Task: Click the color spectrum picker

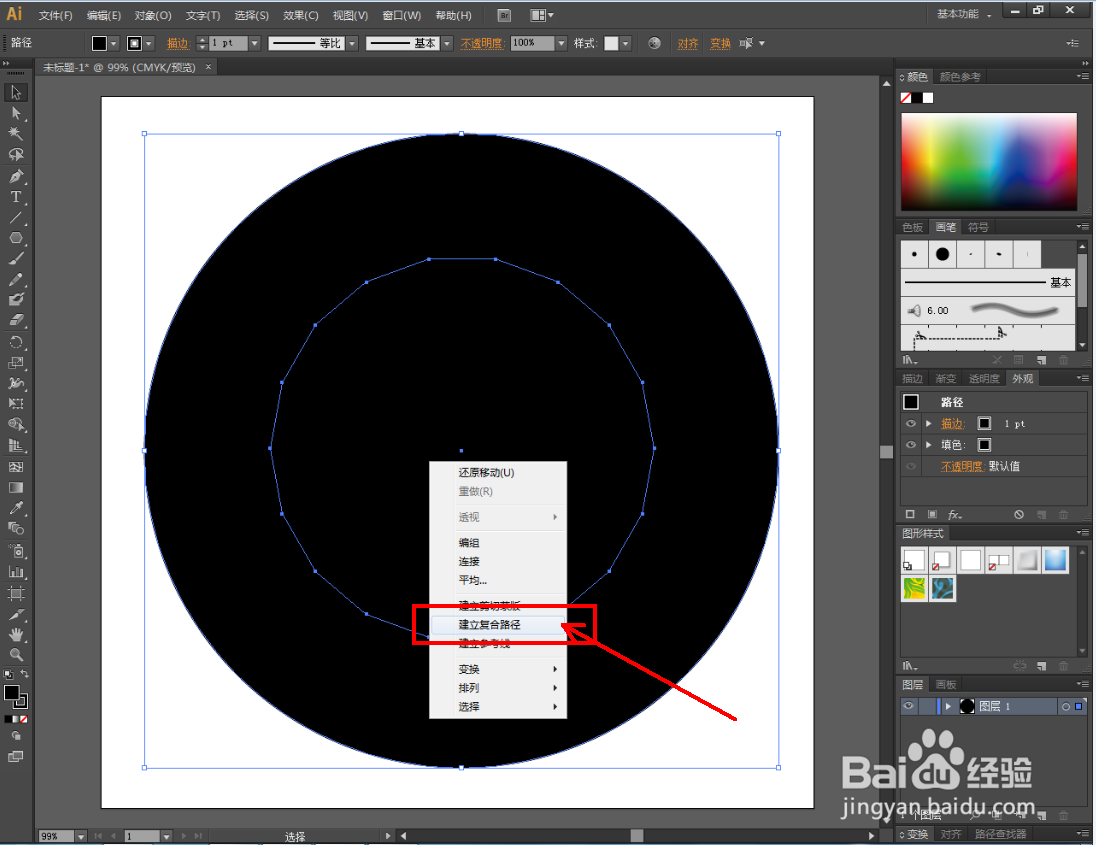Action: (x=989, y=161)
